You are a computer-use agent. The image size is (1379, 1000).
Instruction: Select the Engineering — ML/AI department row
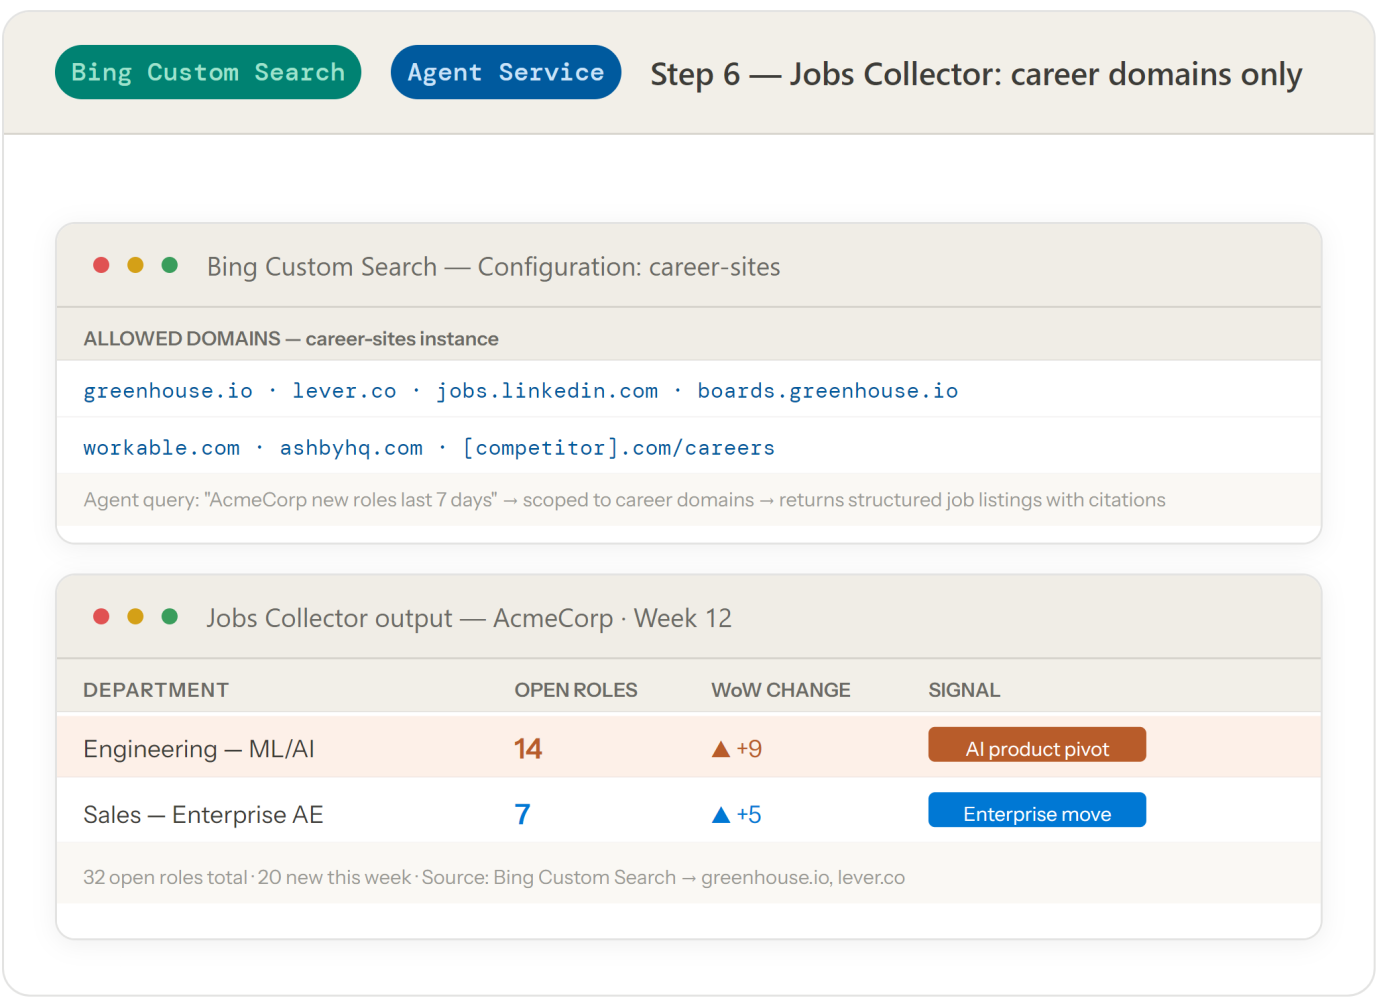689,746
